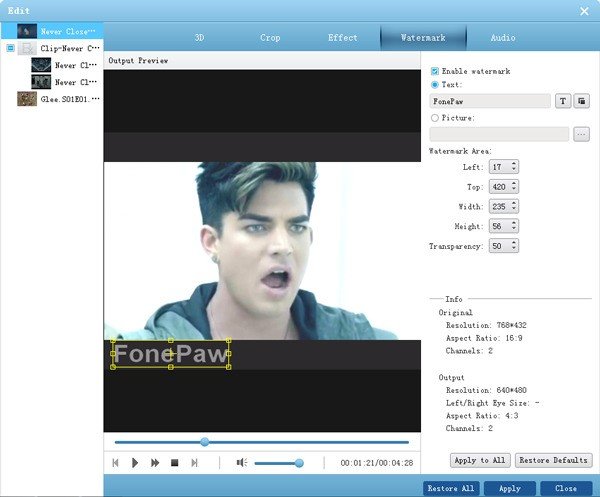Image resolution: width=600 pixels, height=497 pixels.
Task: Increase Left value with up arrow
Action: 514,164
